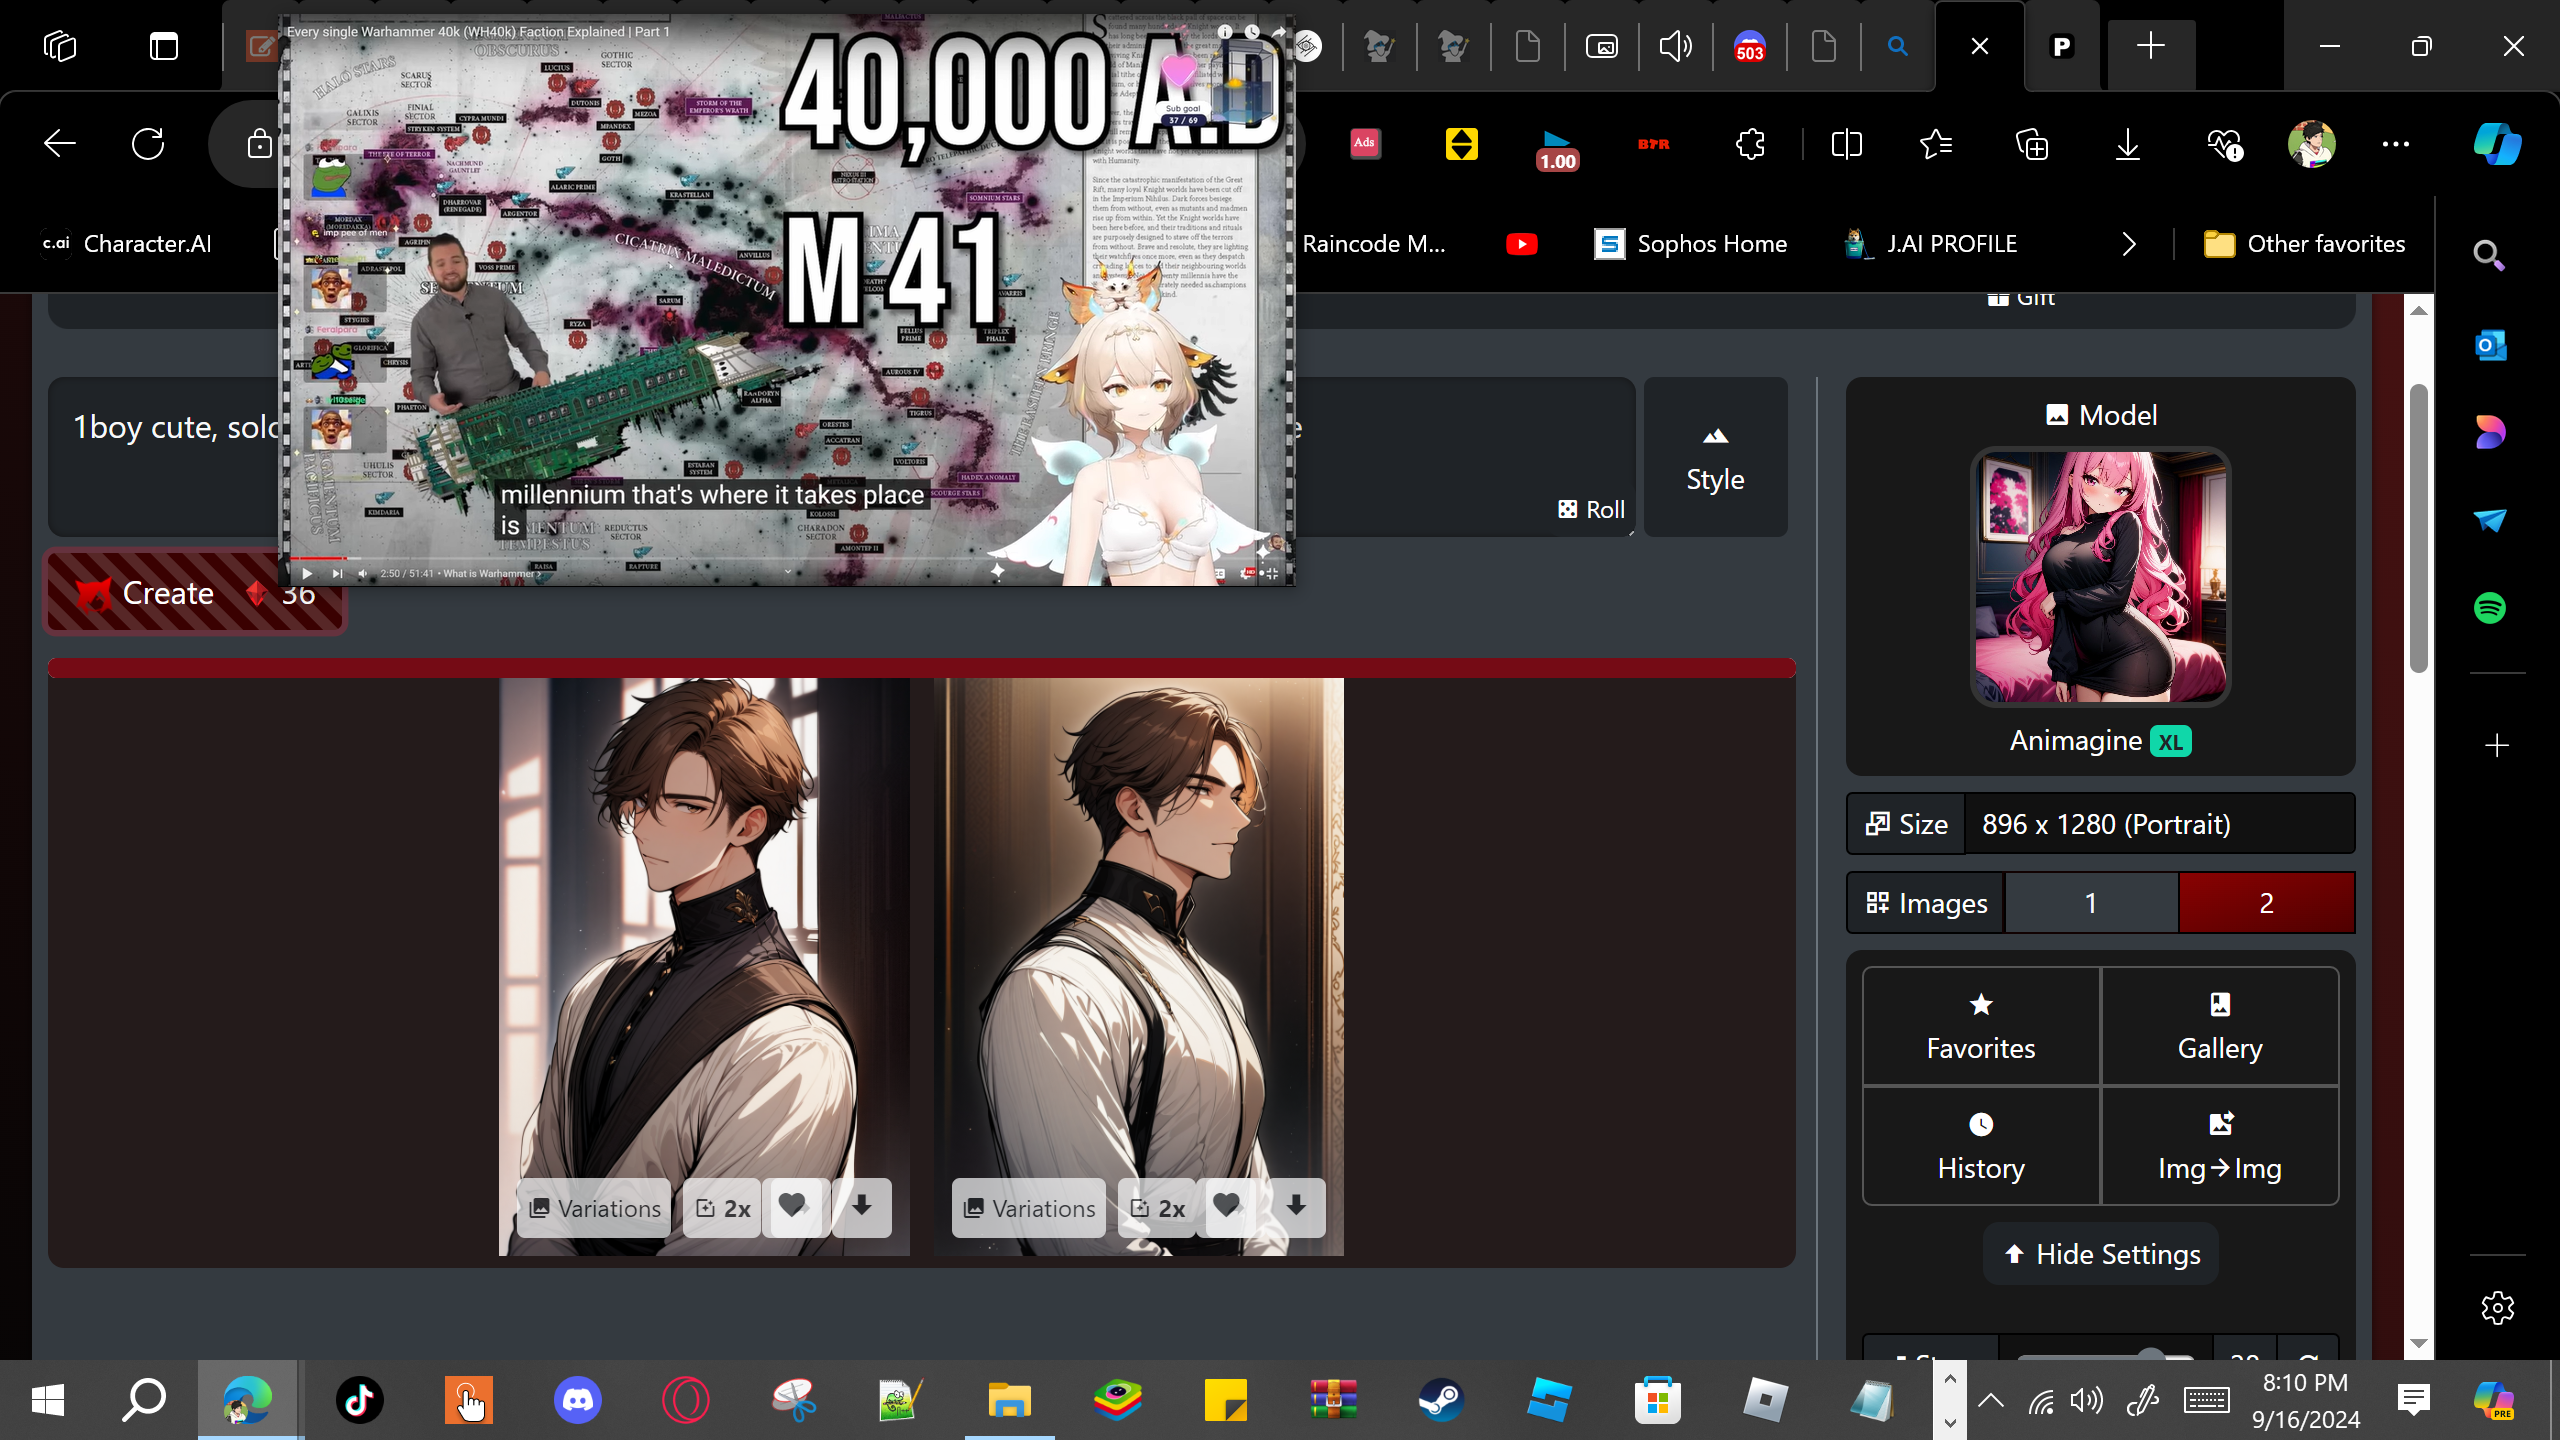
Task: Open Variations for the first image
Action: 595,1207
